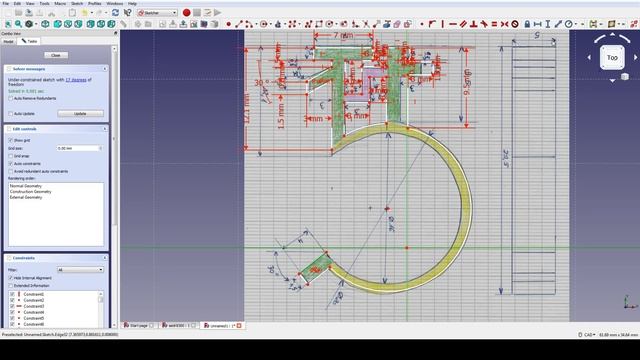640x360 pixels.
Task: Click the Measure distance ruler icon
Action: tap(123, 24)
